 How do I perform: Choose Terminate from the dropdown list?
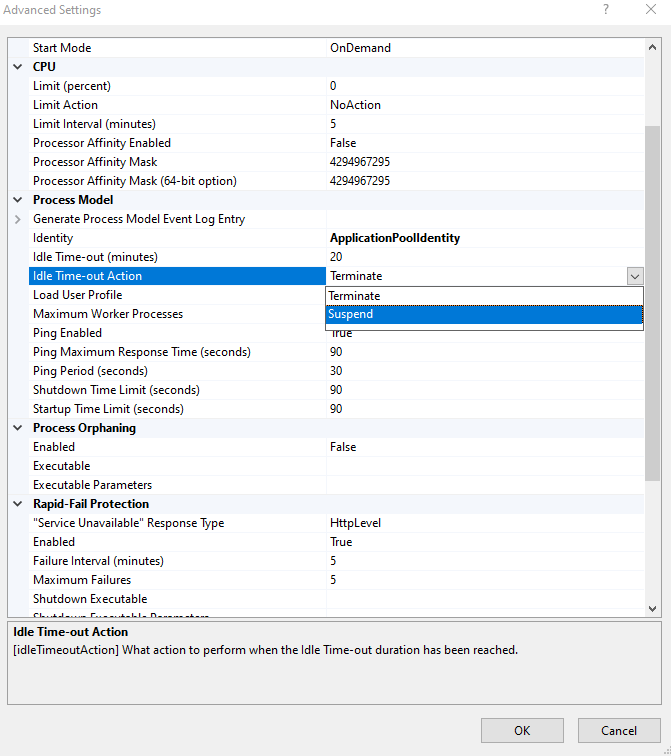(484, 296)
